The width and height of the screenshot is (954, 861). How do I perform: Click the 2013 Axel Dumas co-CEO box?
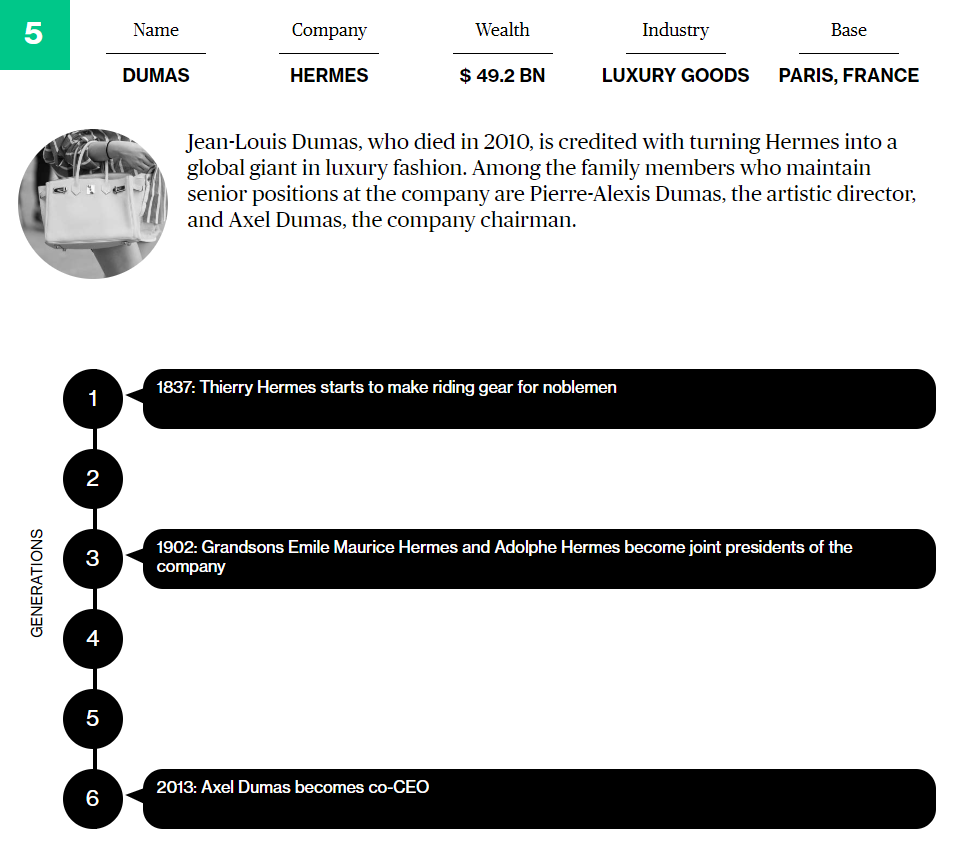[539, 798]
